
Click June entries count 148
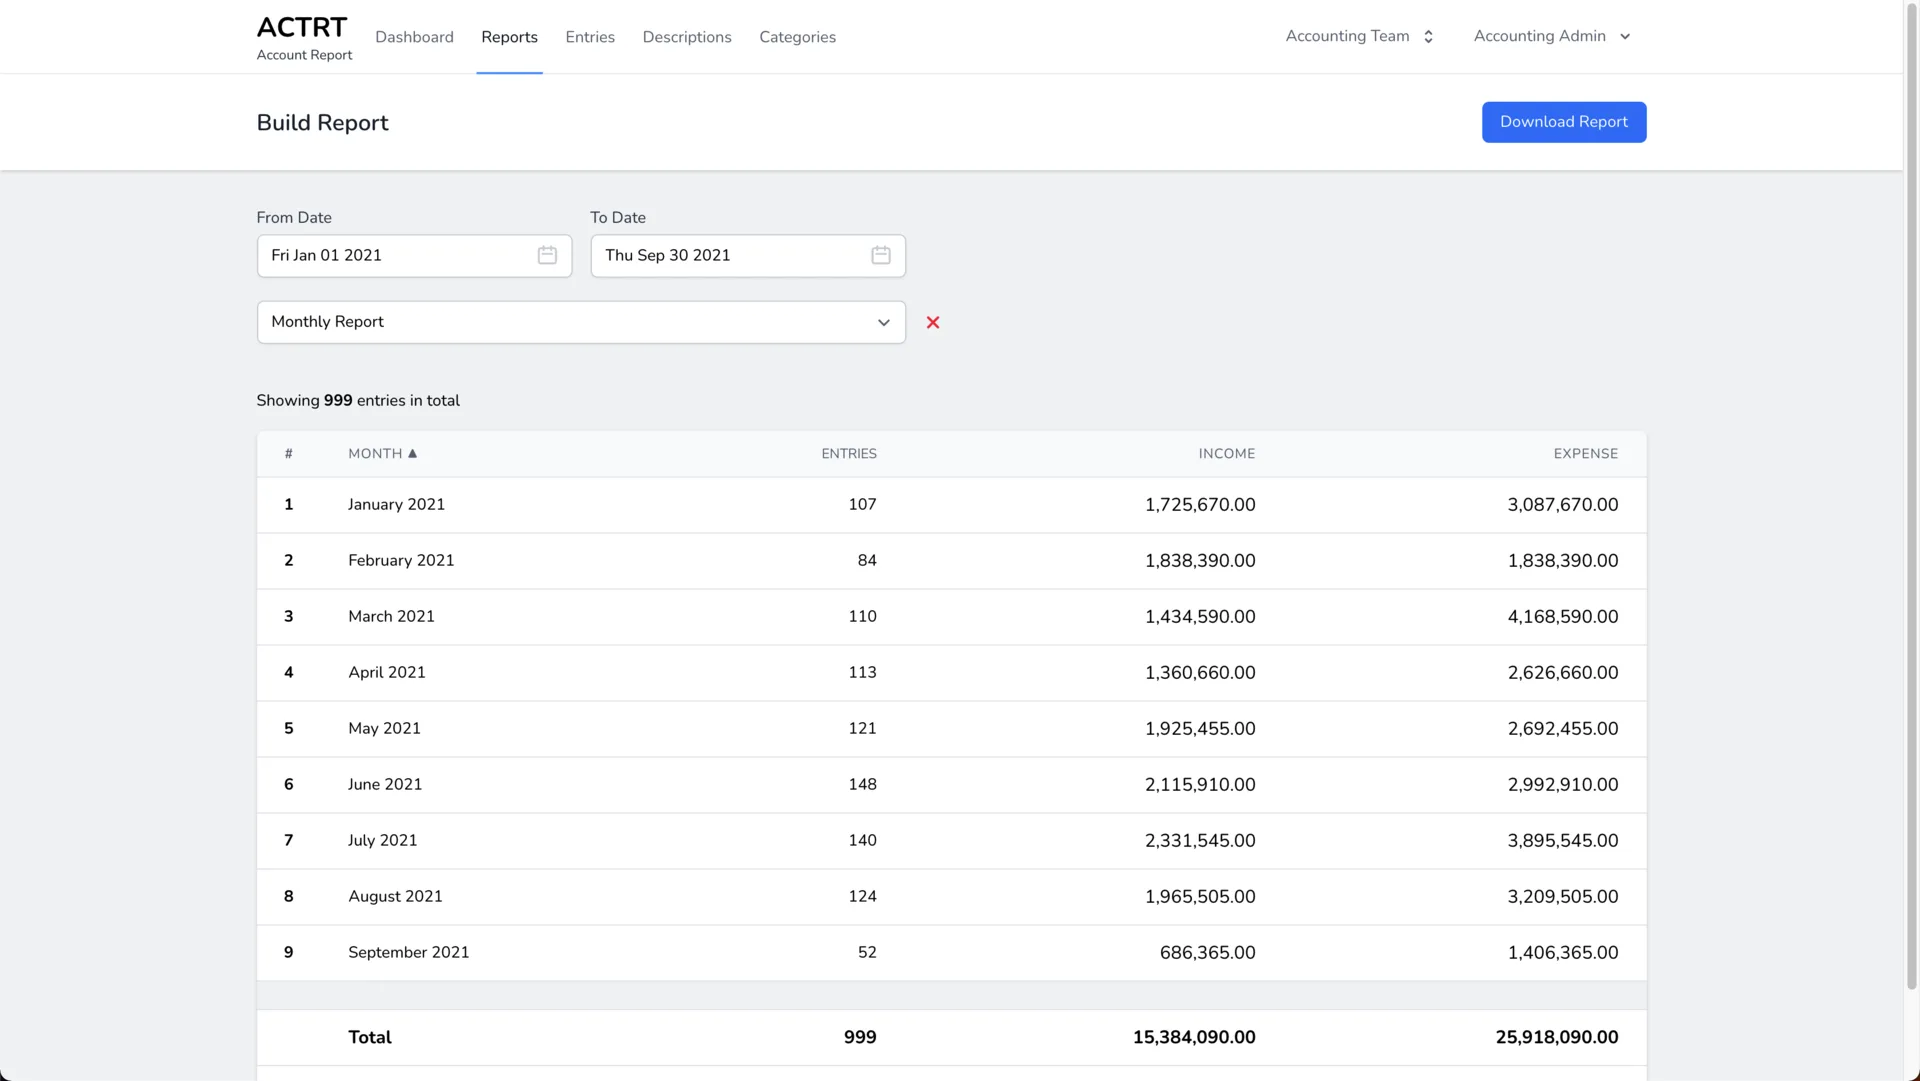pyautogui.click(x=862, y=785)
